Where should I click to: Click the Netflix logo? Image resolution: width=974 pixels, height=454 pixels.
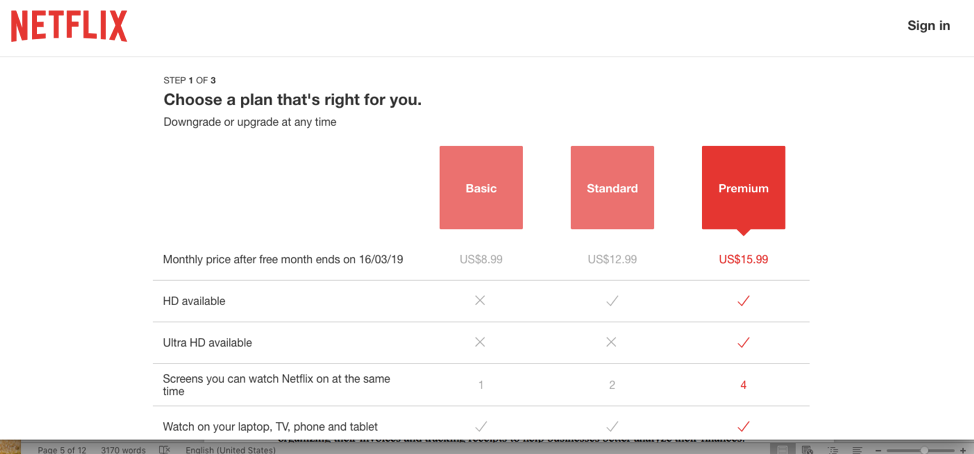[x=69, y=26]
